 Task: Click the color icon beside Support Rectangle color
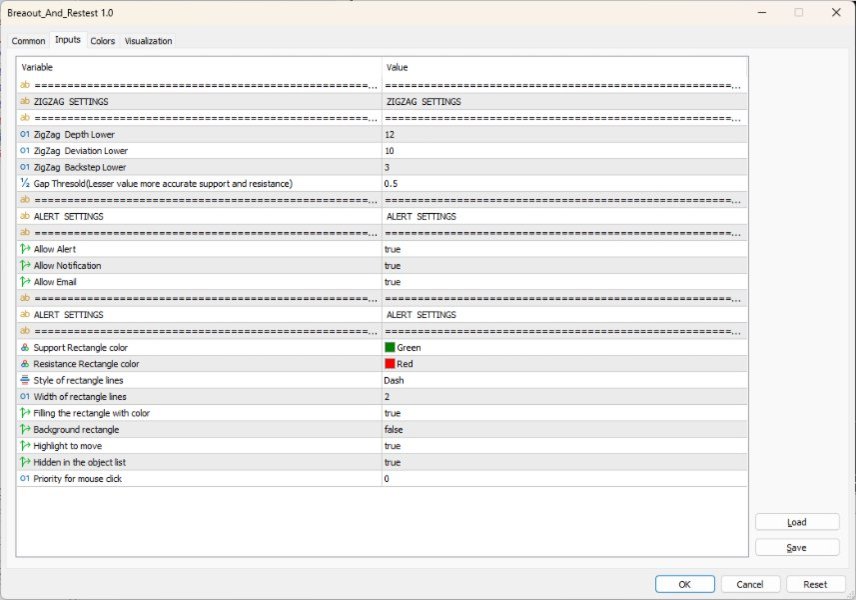[25, 347]
